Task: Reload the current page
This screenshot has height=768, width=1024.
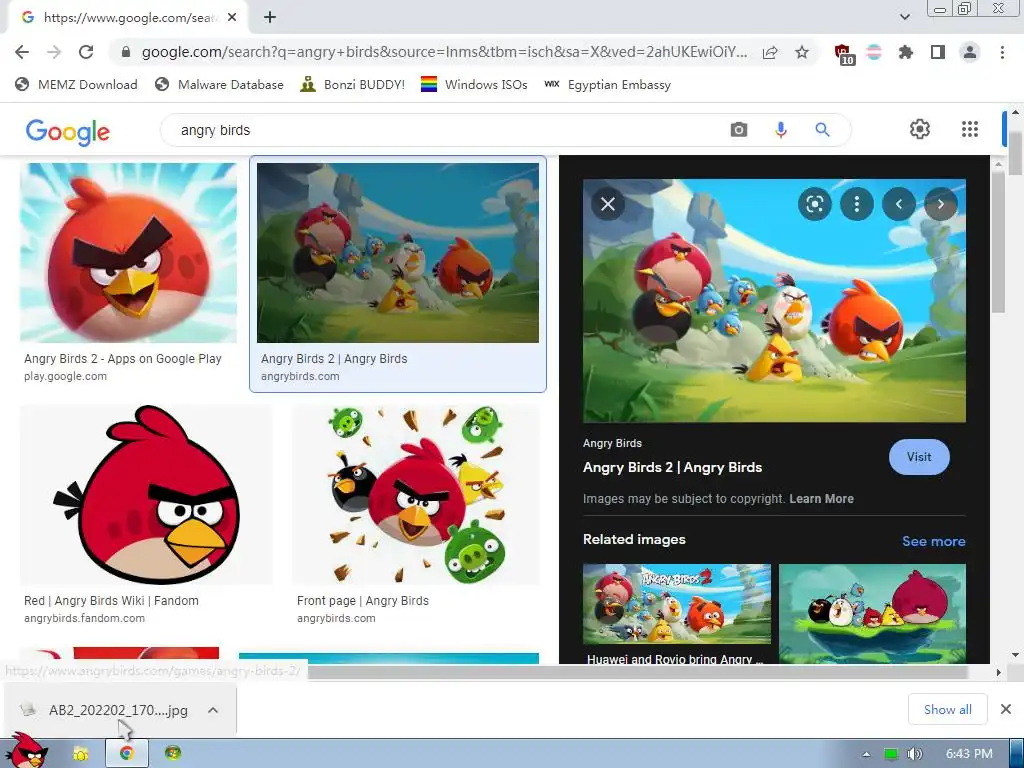Action: (x=86, y=52)
